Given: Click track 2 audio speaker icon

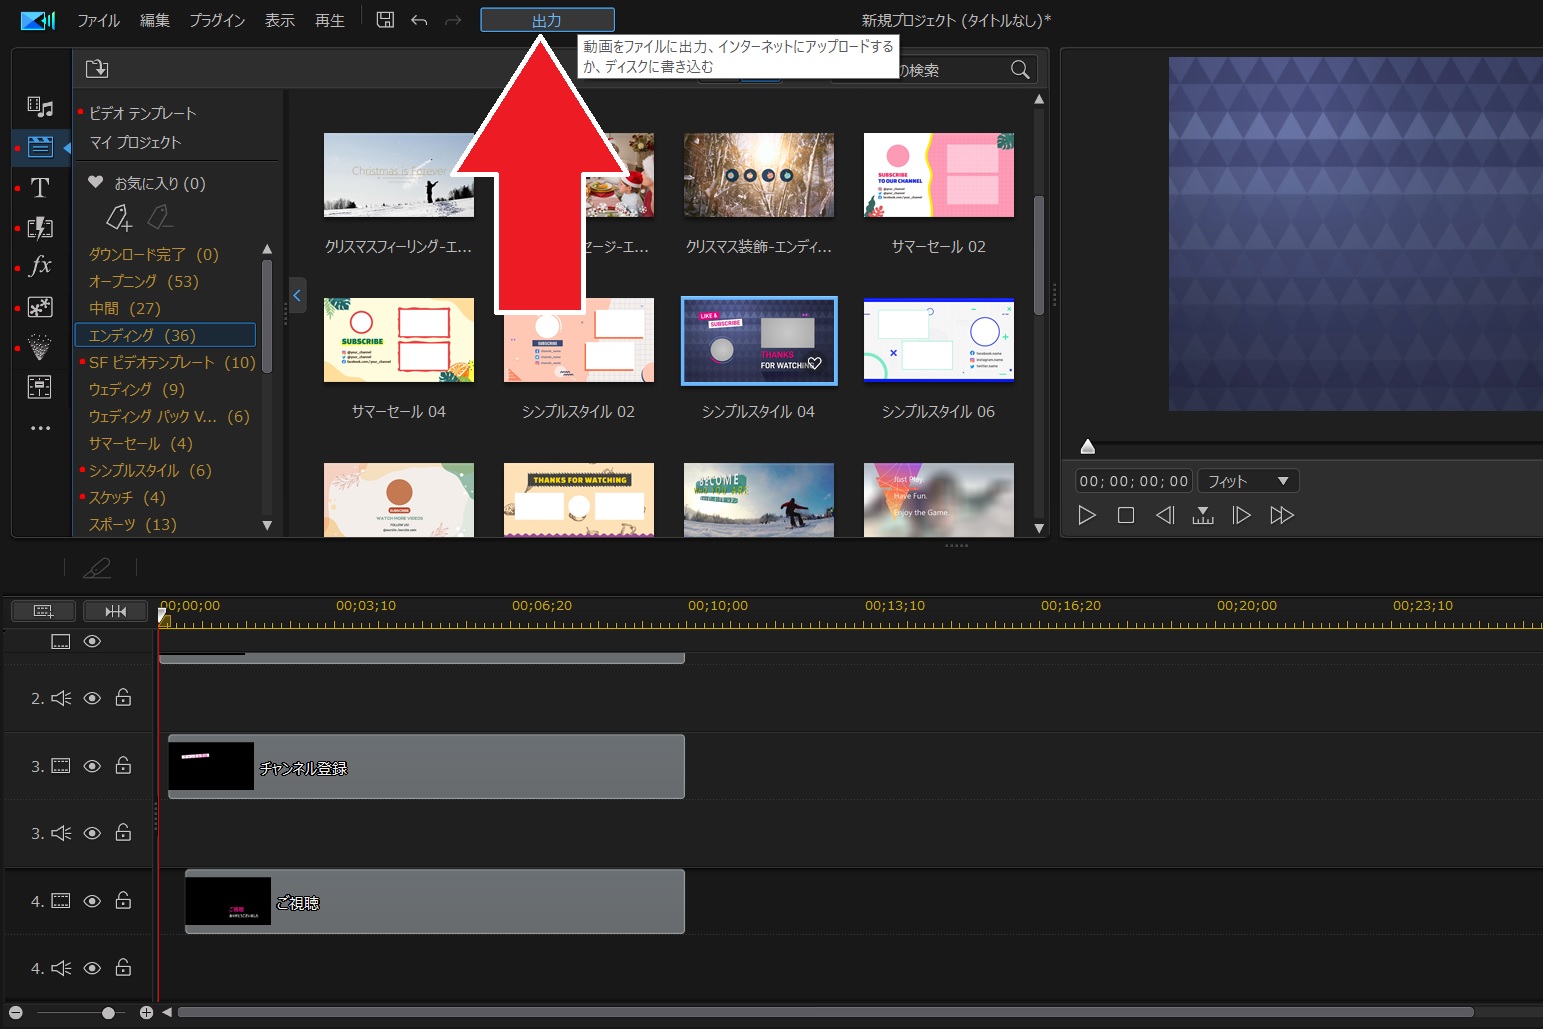Looking at the screenshot, I should (x=61, y=698).
